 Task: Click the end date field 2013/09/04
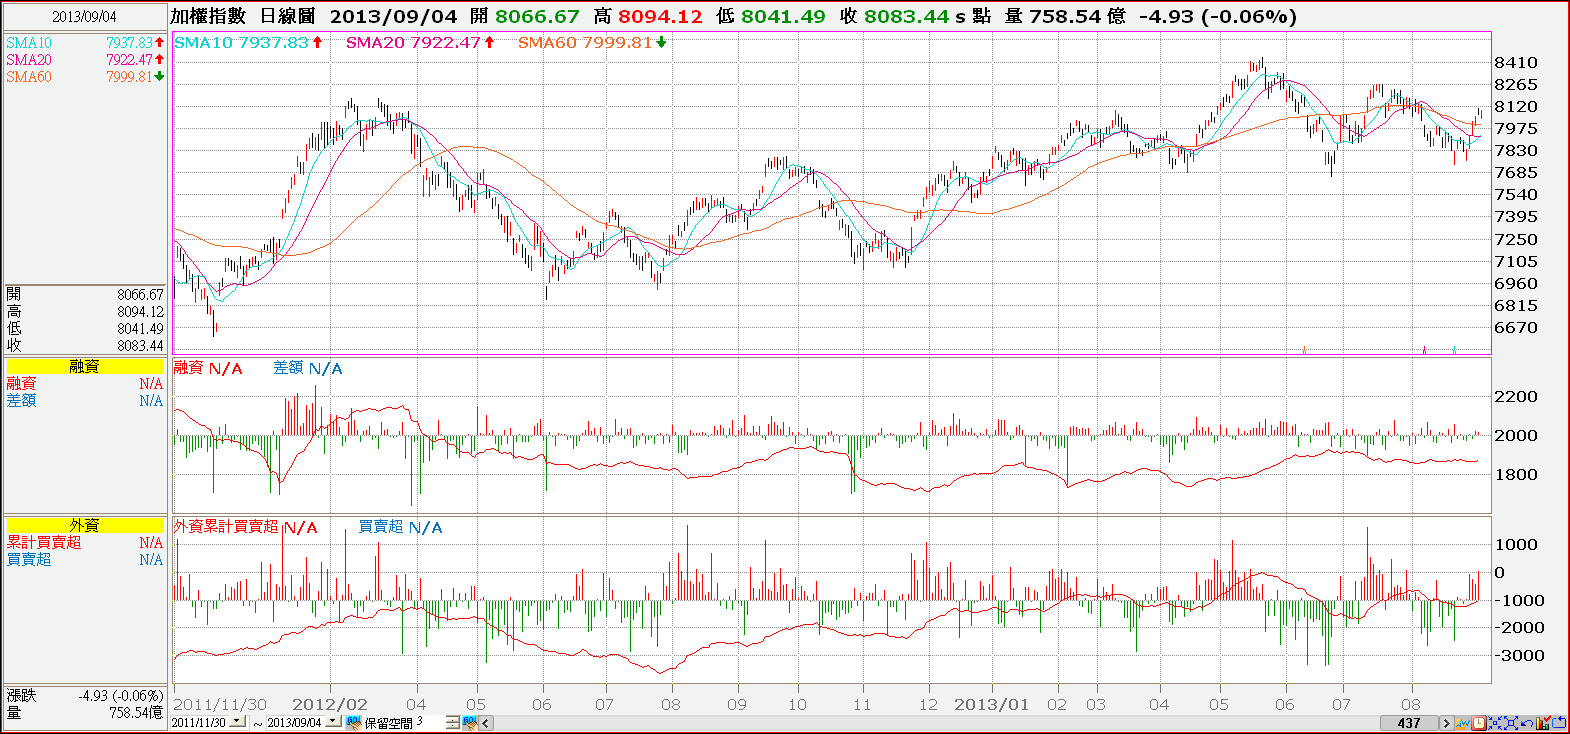point(295,722)
